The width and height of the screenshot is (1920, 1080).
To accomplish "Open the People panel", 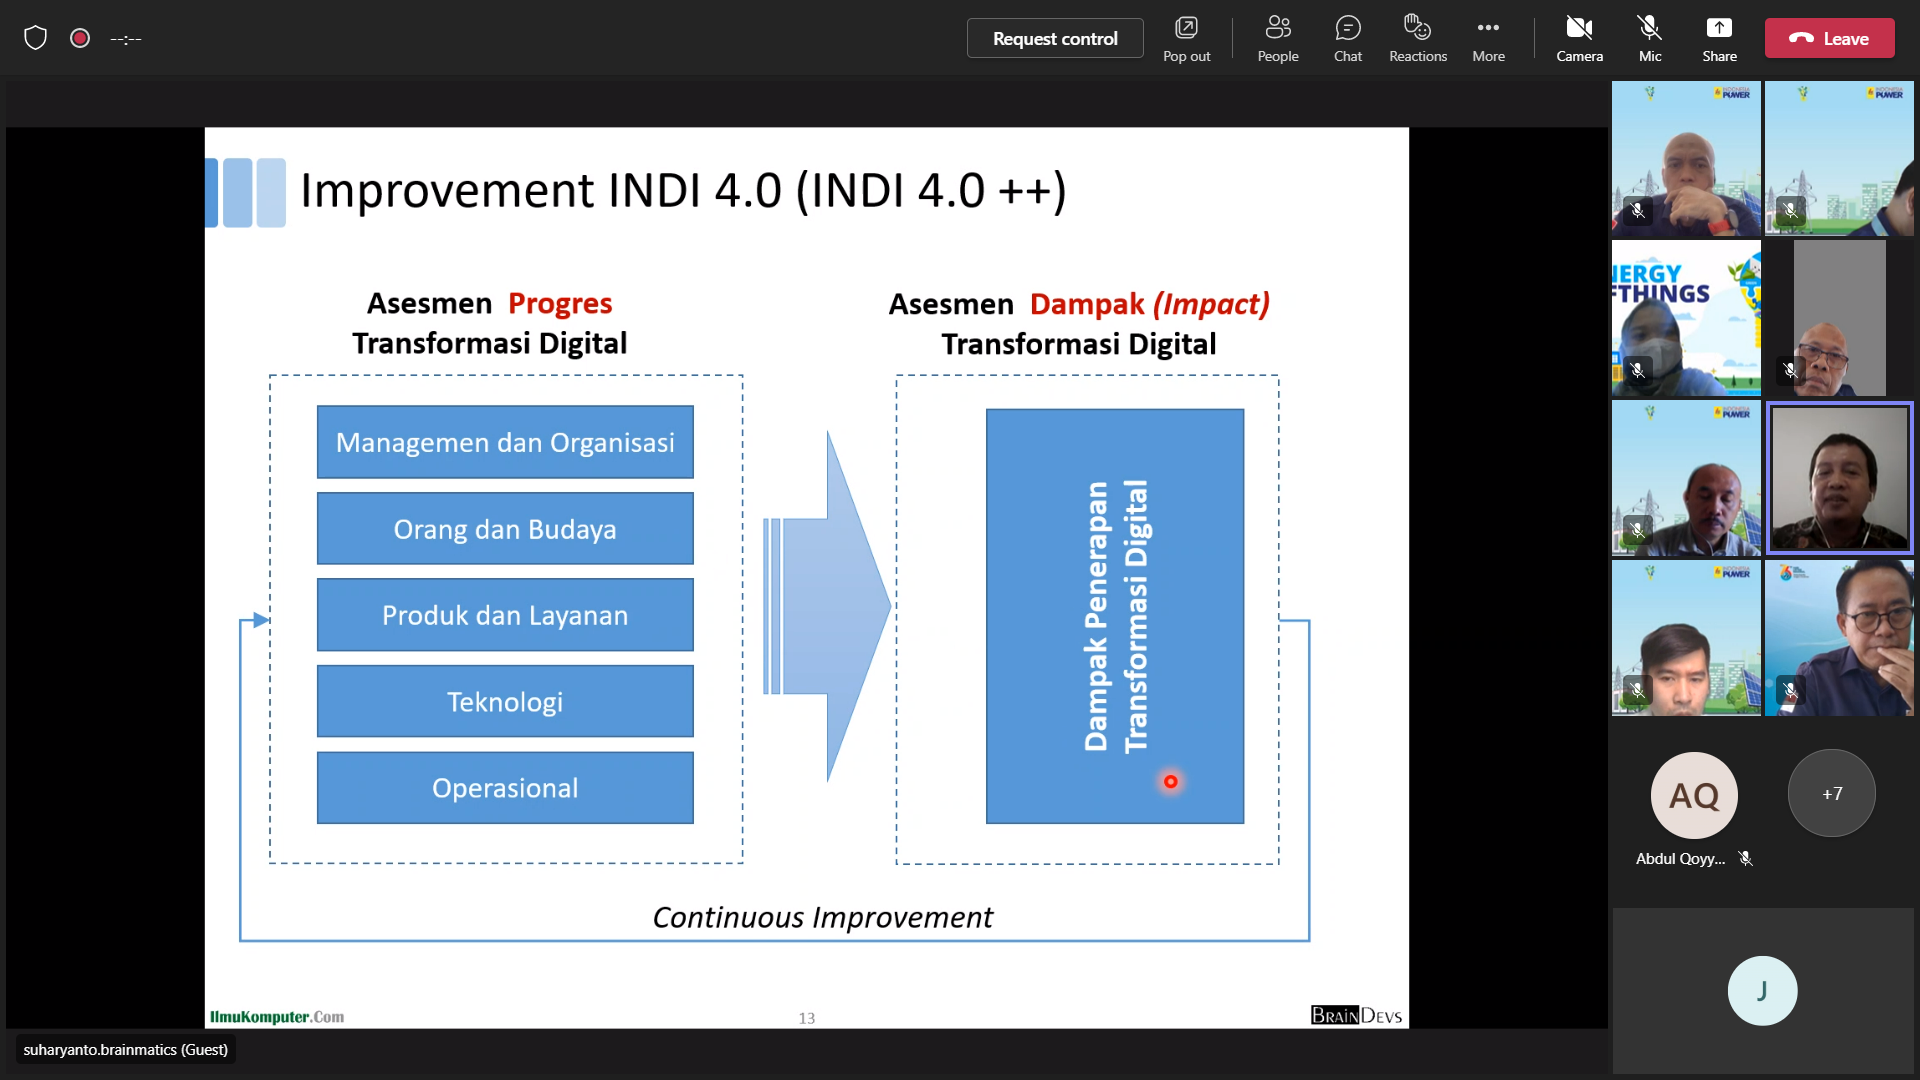I will pos(1277,38).
